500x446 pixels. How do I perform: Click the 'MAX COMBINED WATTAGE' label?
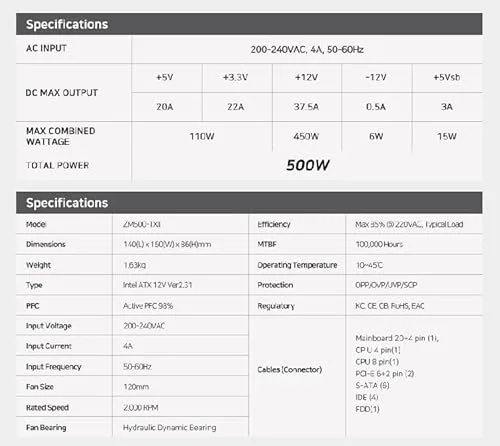click(x=61, y=136)
